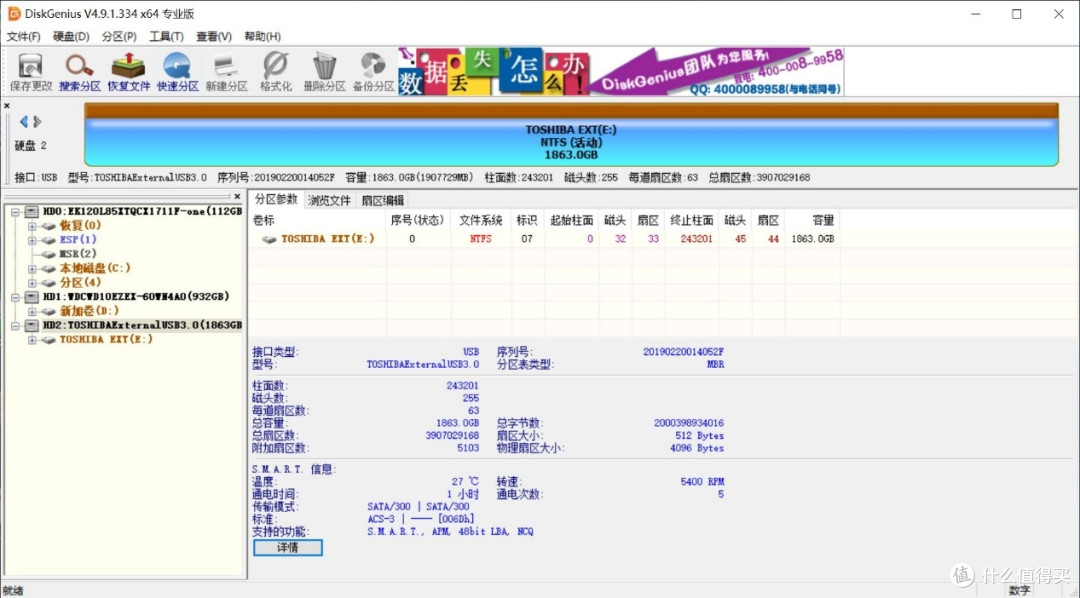This screenshot has height=598, width=1080.
Task: Expand the ESP(1) partition node
Action: [32, 240]
